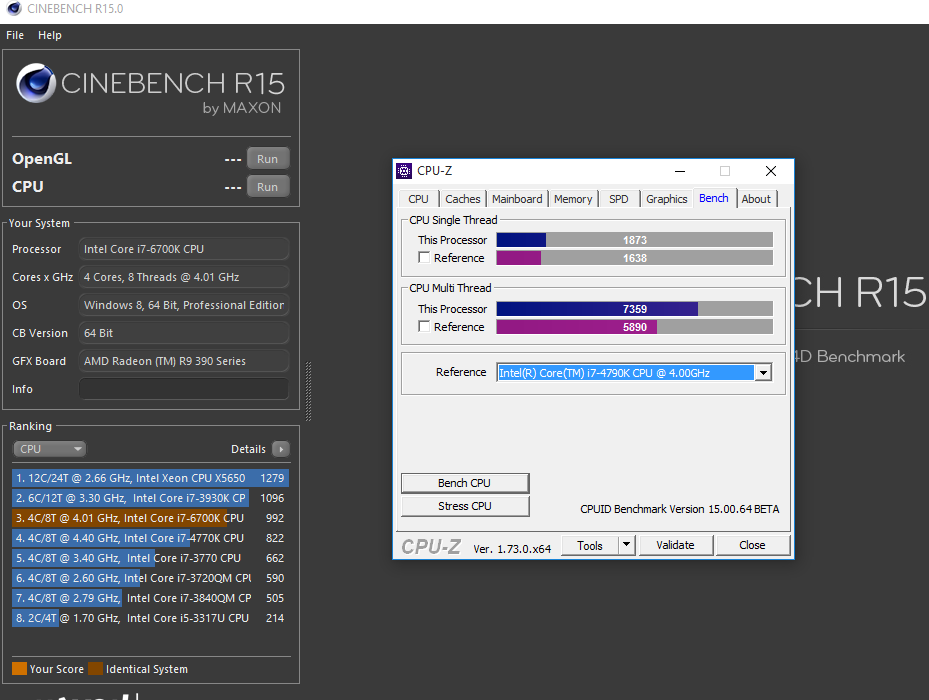The width and height of the screenshot is (929, 700).
Task: Select the Core i7-3840QM ranking row
Action: tap(150, 598)
